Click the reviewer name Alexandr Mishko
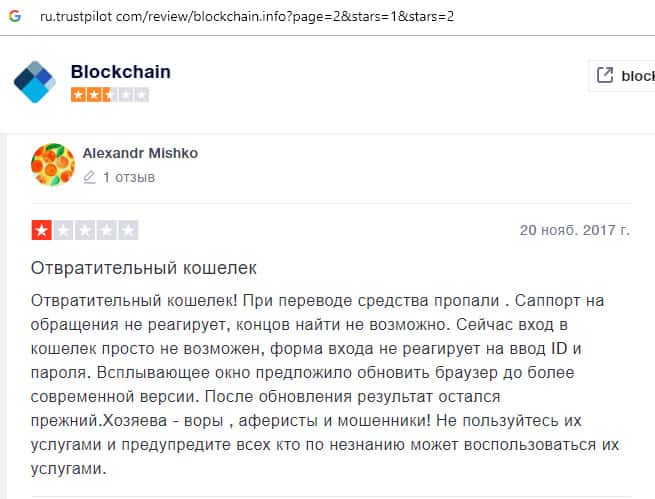Image resolution: width=655 pixels, height=499 pixels. click(x=140, y=153)
